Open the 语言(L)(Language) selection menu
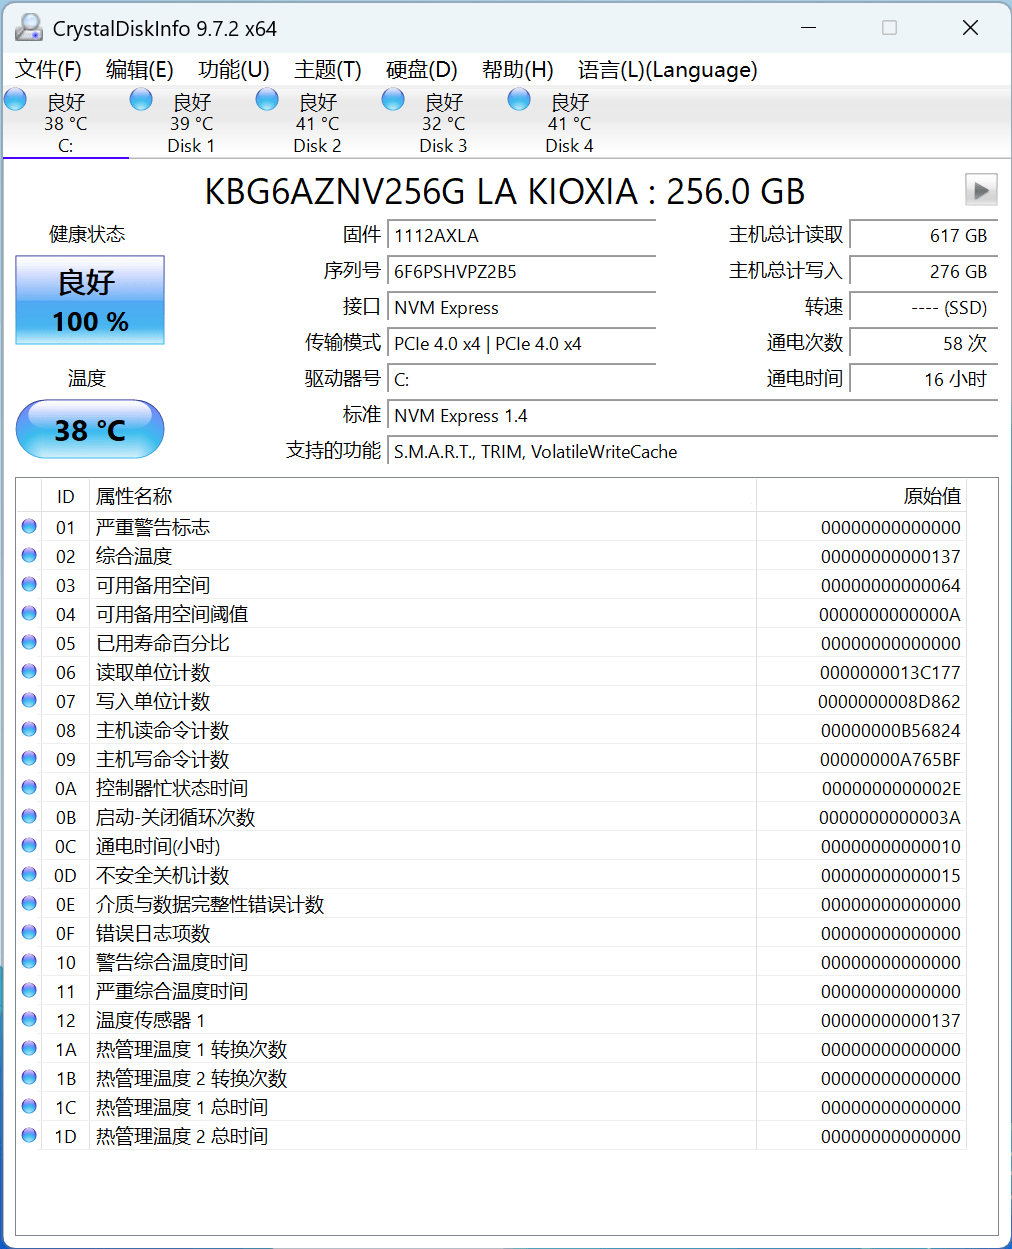This screenshot has width=1012, height=1249. 665,70
